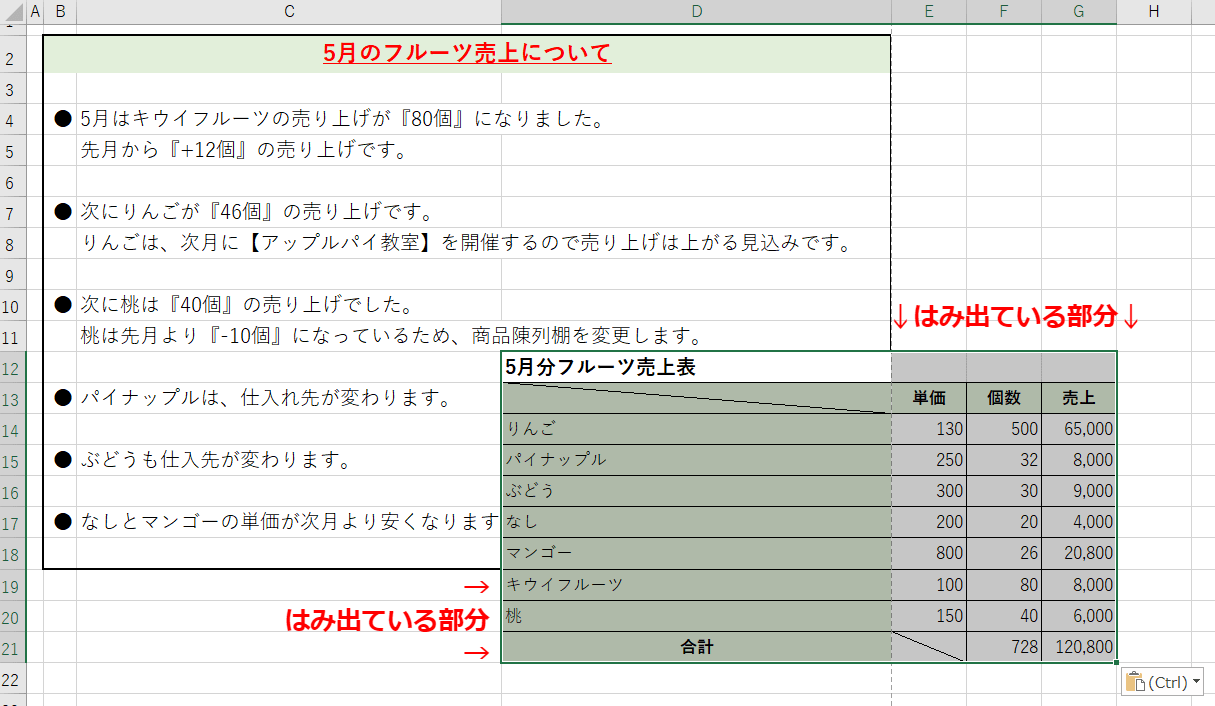Click the パイナップル unit price 250
This screenshot has height=706, width=1215.
[929, 460]
